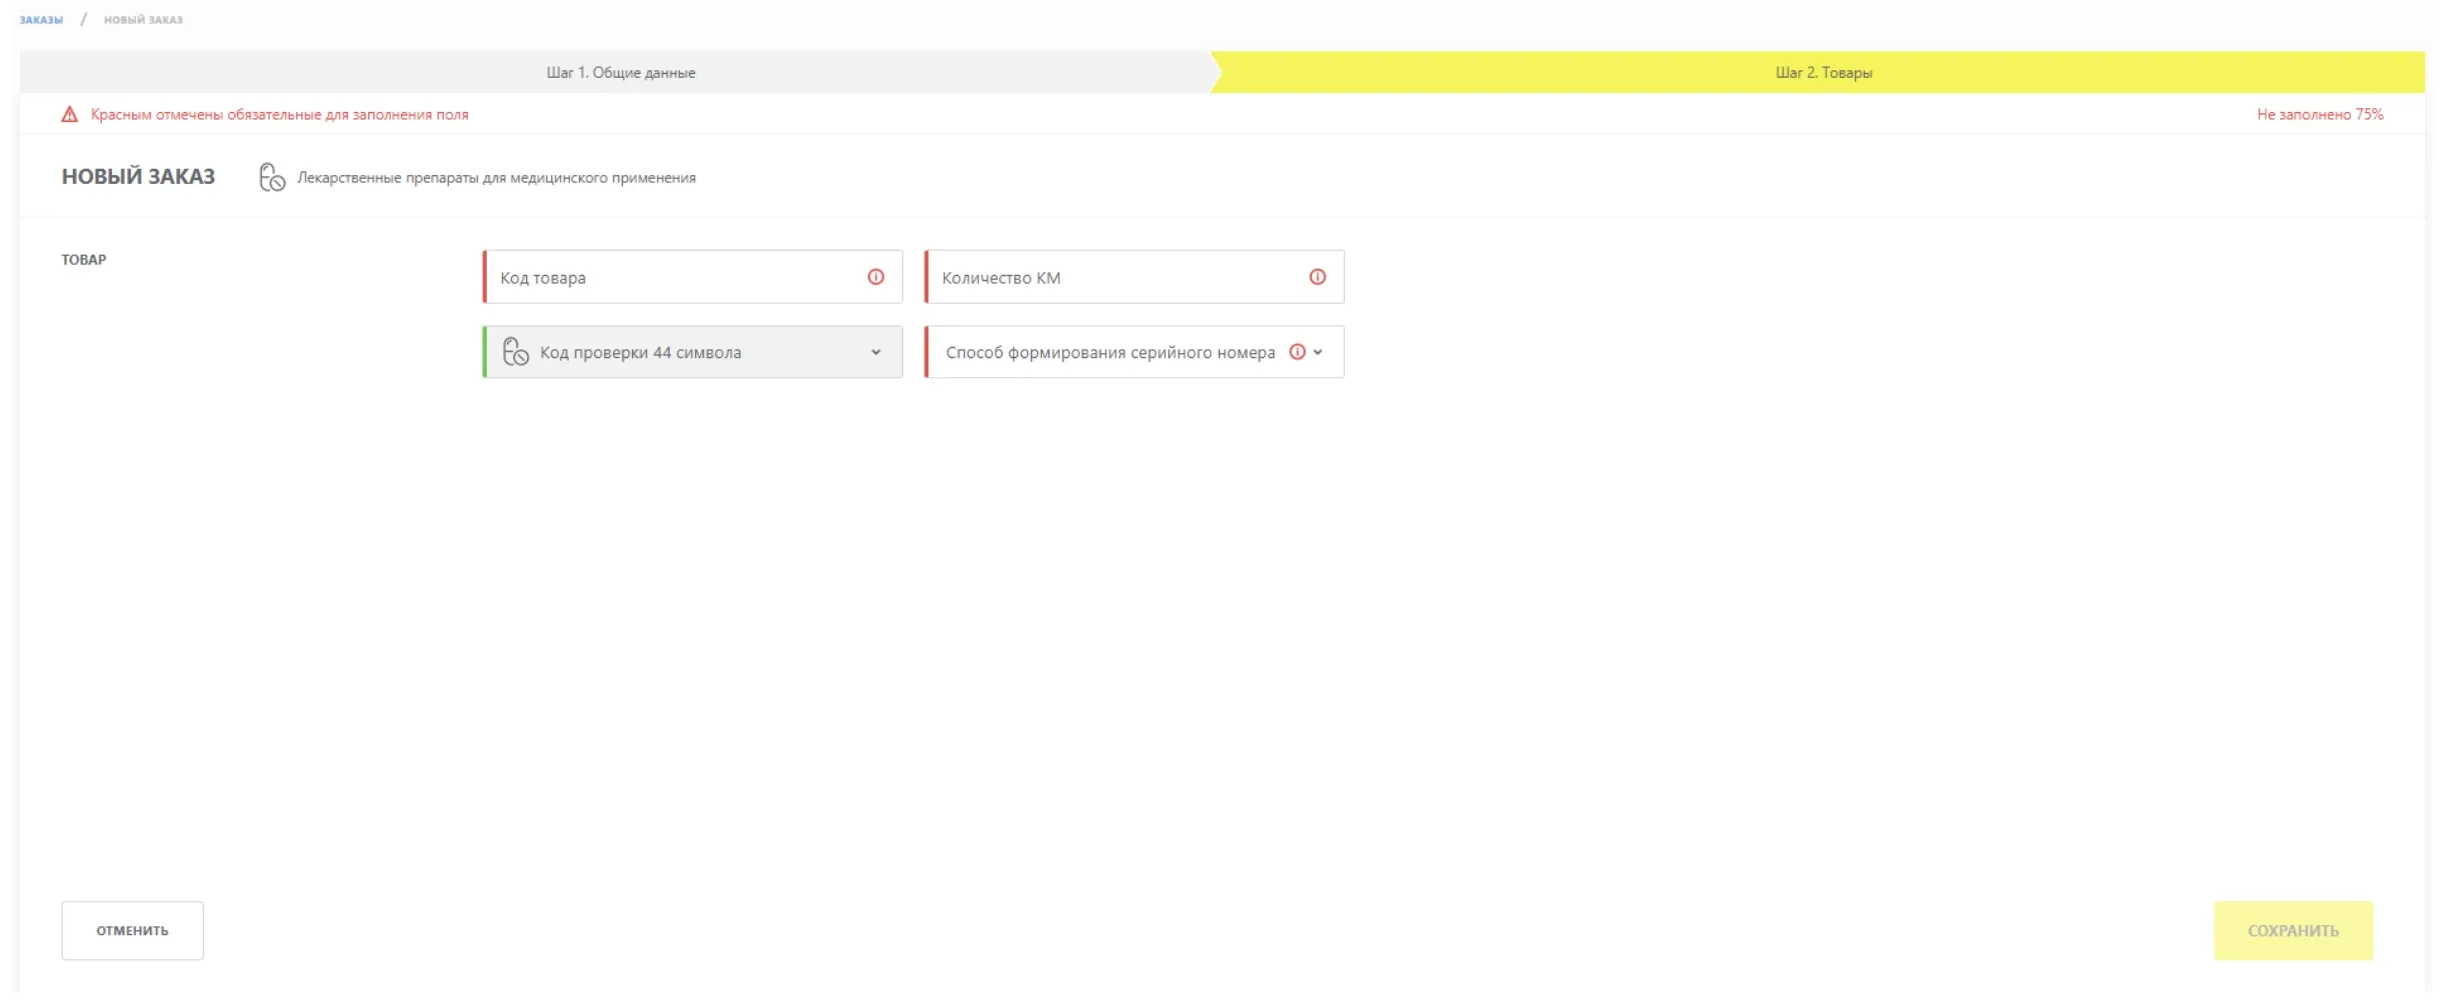This screenshot has width=2446, height=1004.
Task: Open Способ формирования серийного номера dropdown
Action: click(x=1110, y=352)
